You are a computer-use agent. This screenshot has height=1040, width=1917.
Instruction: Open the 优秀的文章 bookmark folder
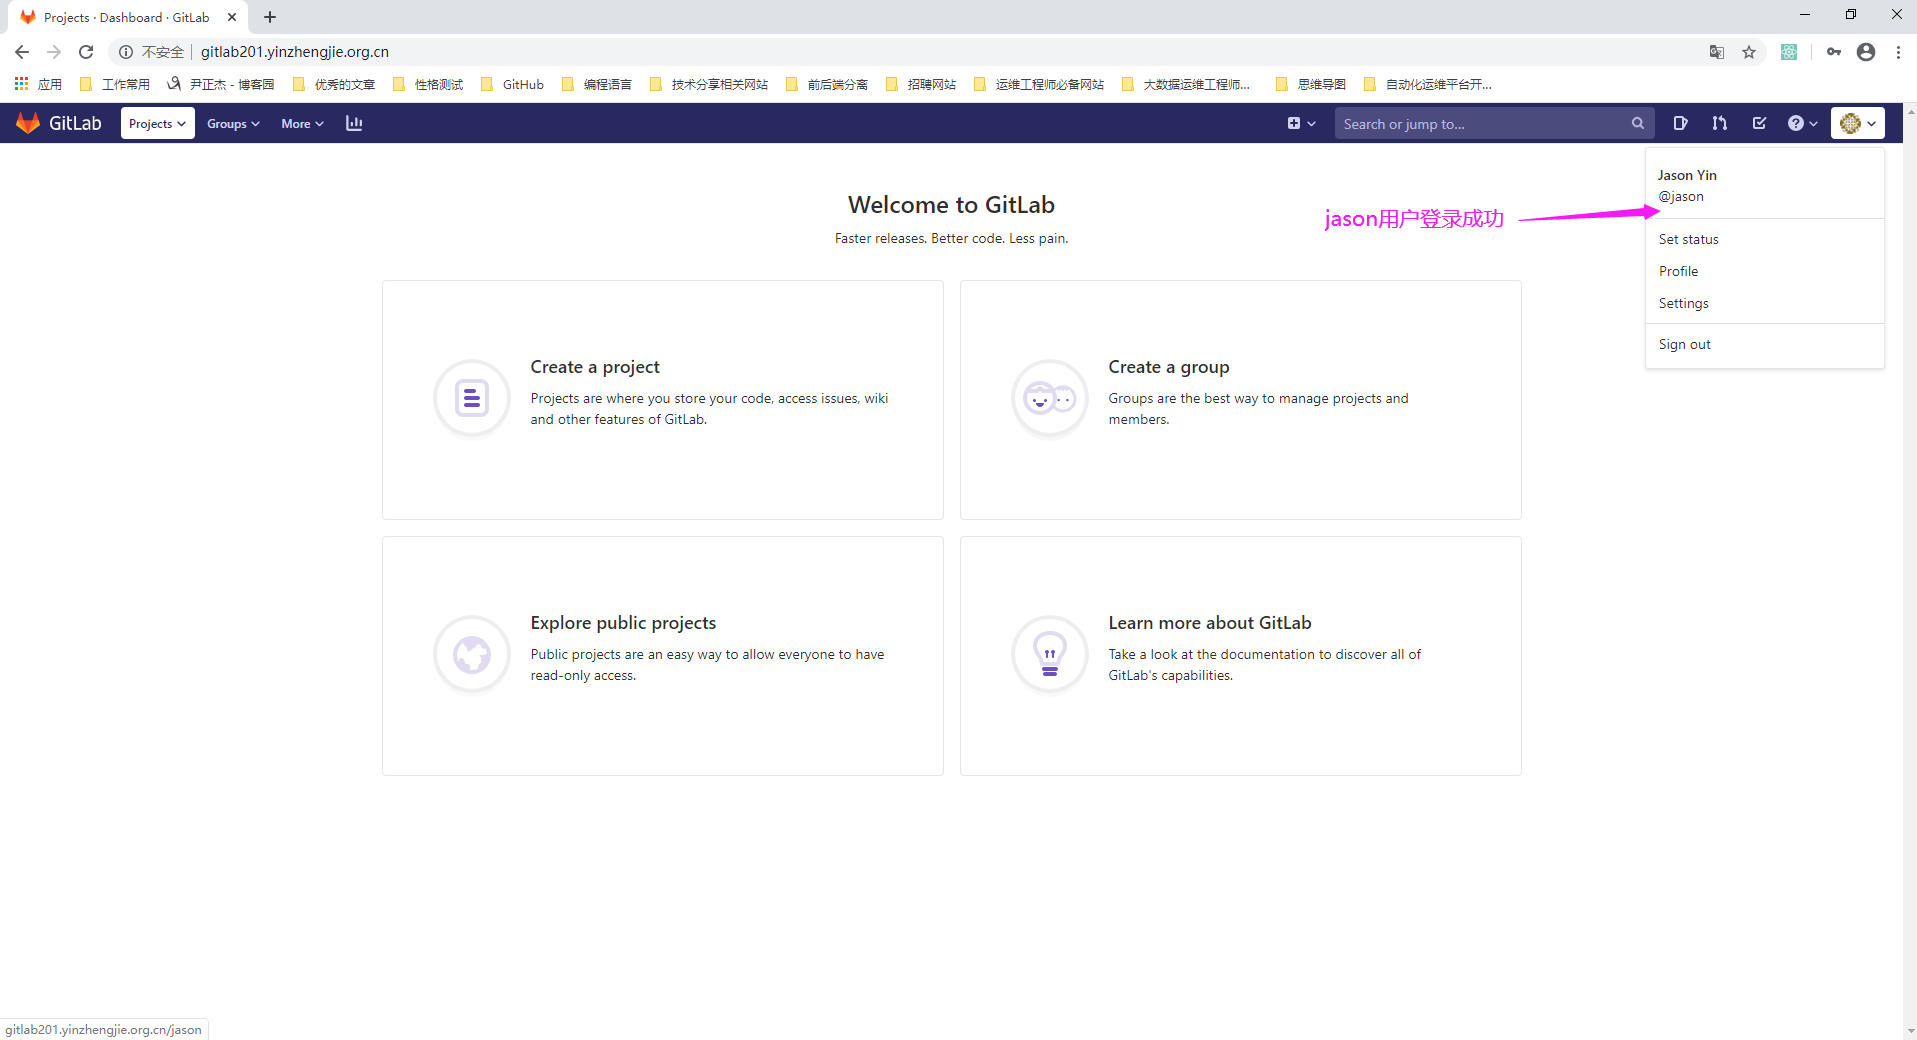click(334, 84)
